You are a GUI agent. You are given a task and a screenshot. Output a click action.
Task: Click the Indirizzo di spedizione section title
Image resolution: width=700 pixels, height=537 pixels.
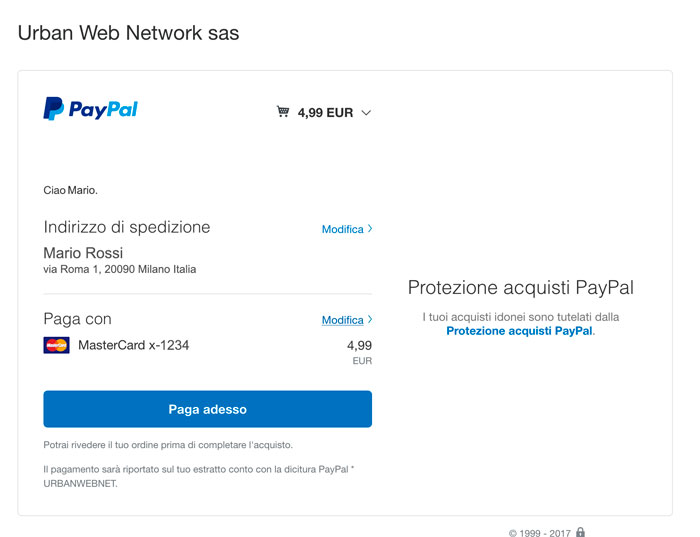tap(127, 227)
